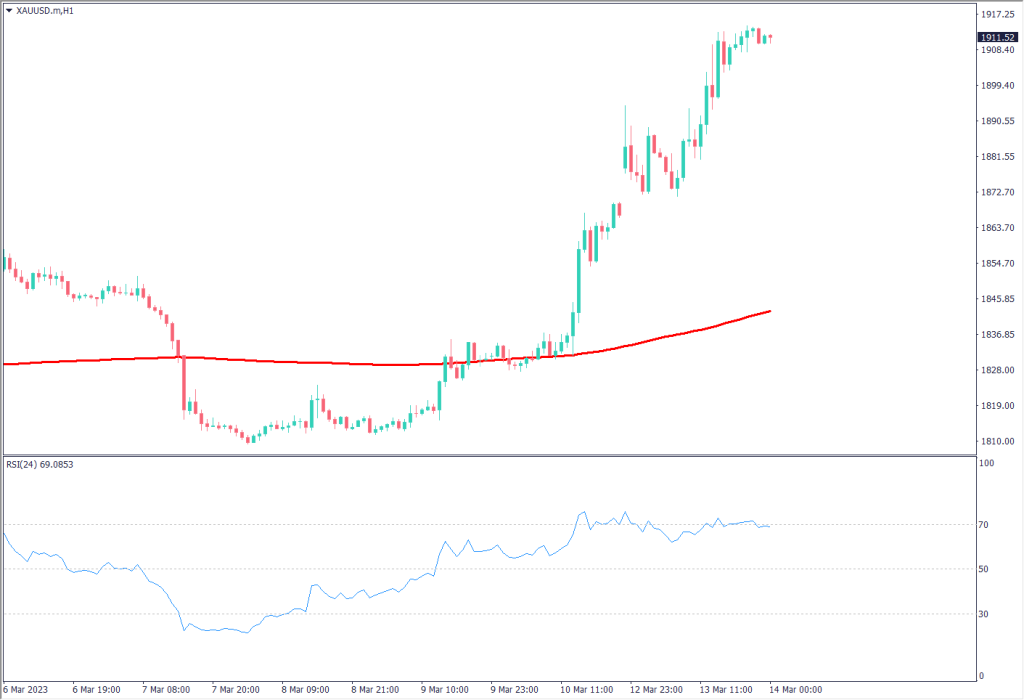
Task: Click the last candlestick on the chart
Action: (770, 39)
